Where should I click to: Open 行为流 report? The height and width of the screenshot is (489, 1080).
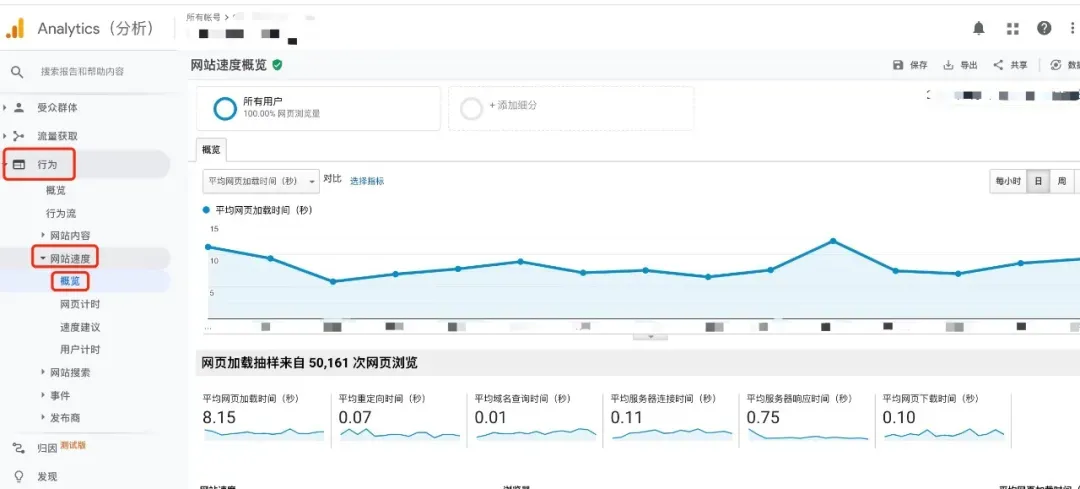click(61, 214)
